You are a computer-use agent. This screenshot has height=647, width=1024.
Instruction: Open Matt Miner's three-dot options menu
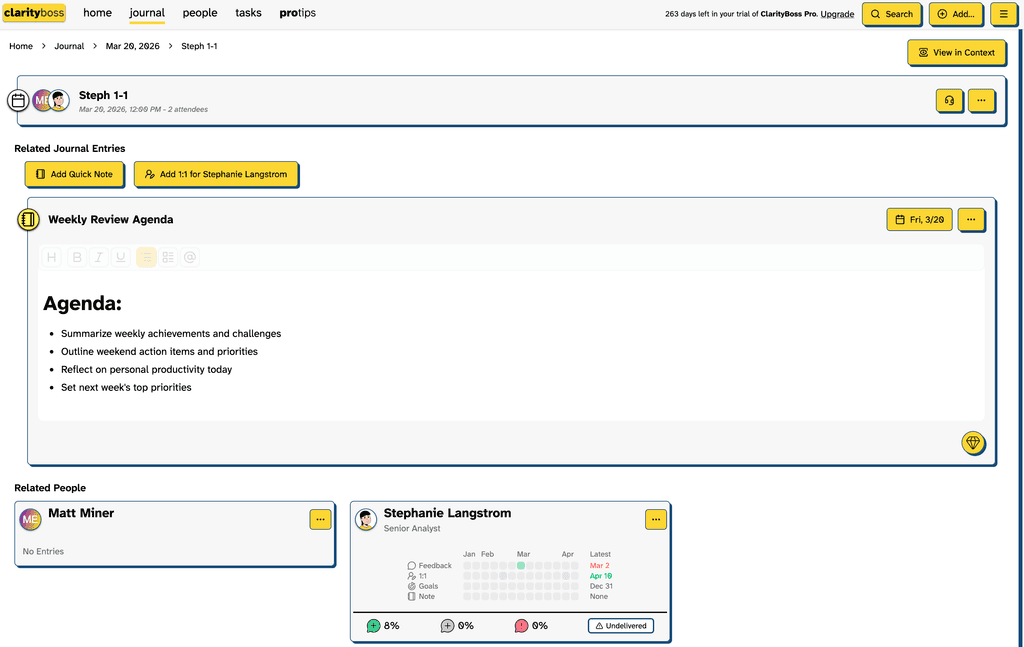pos(320,519)
